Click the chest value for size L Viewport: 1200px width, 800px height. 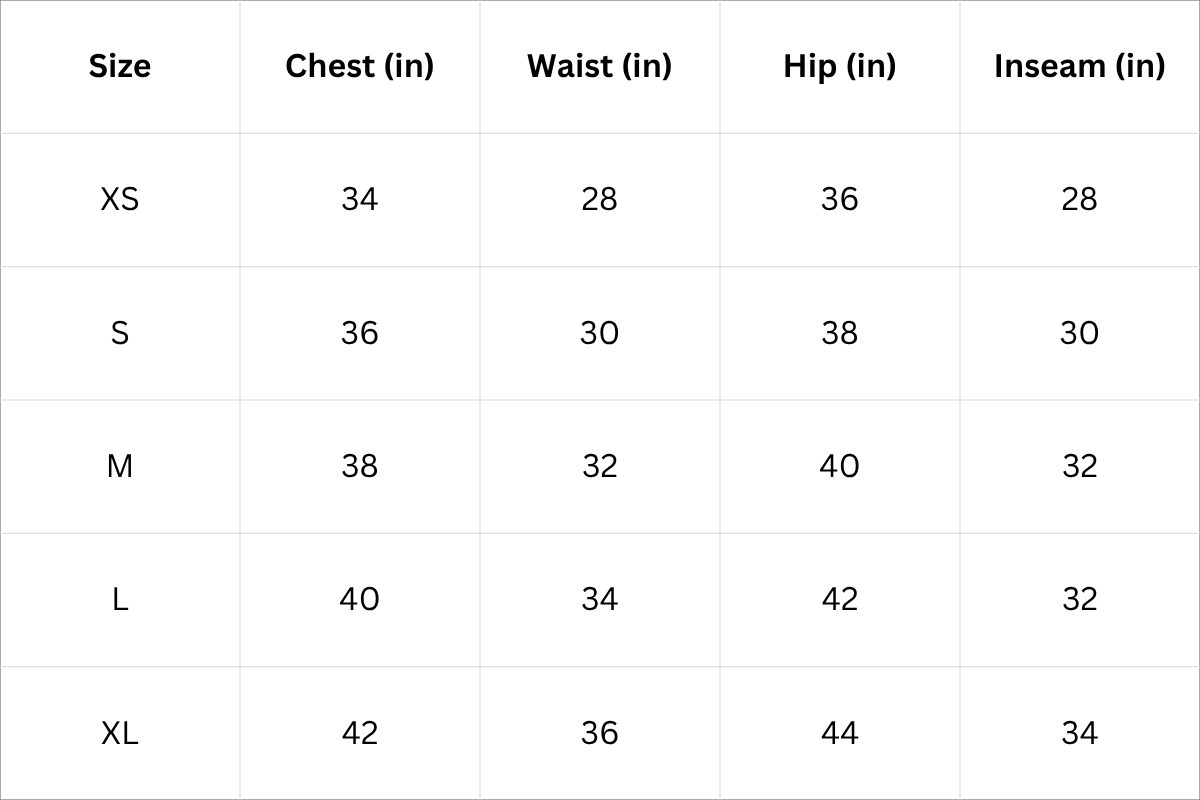coord(360,599)
